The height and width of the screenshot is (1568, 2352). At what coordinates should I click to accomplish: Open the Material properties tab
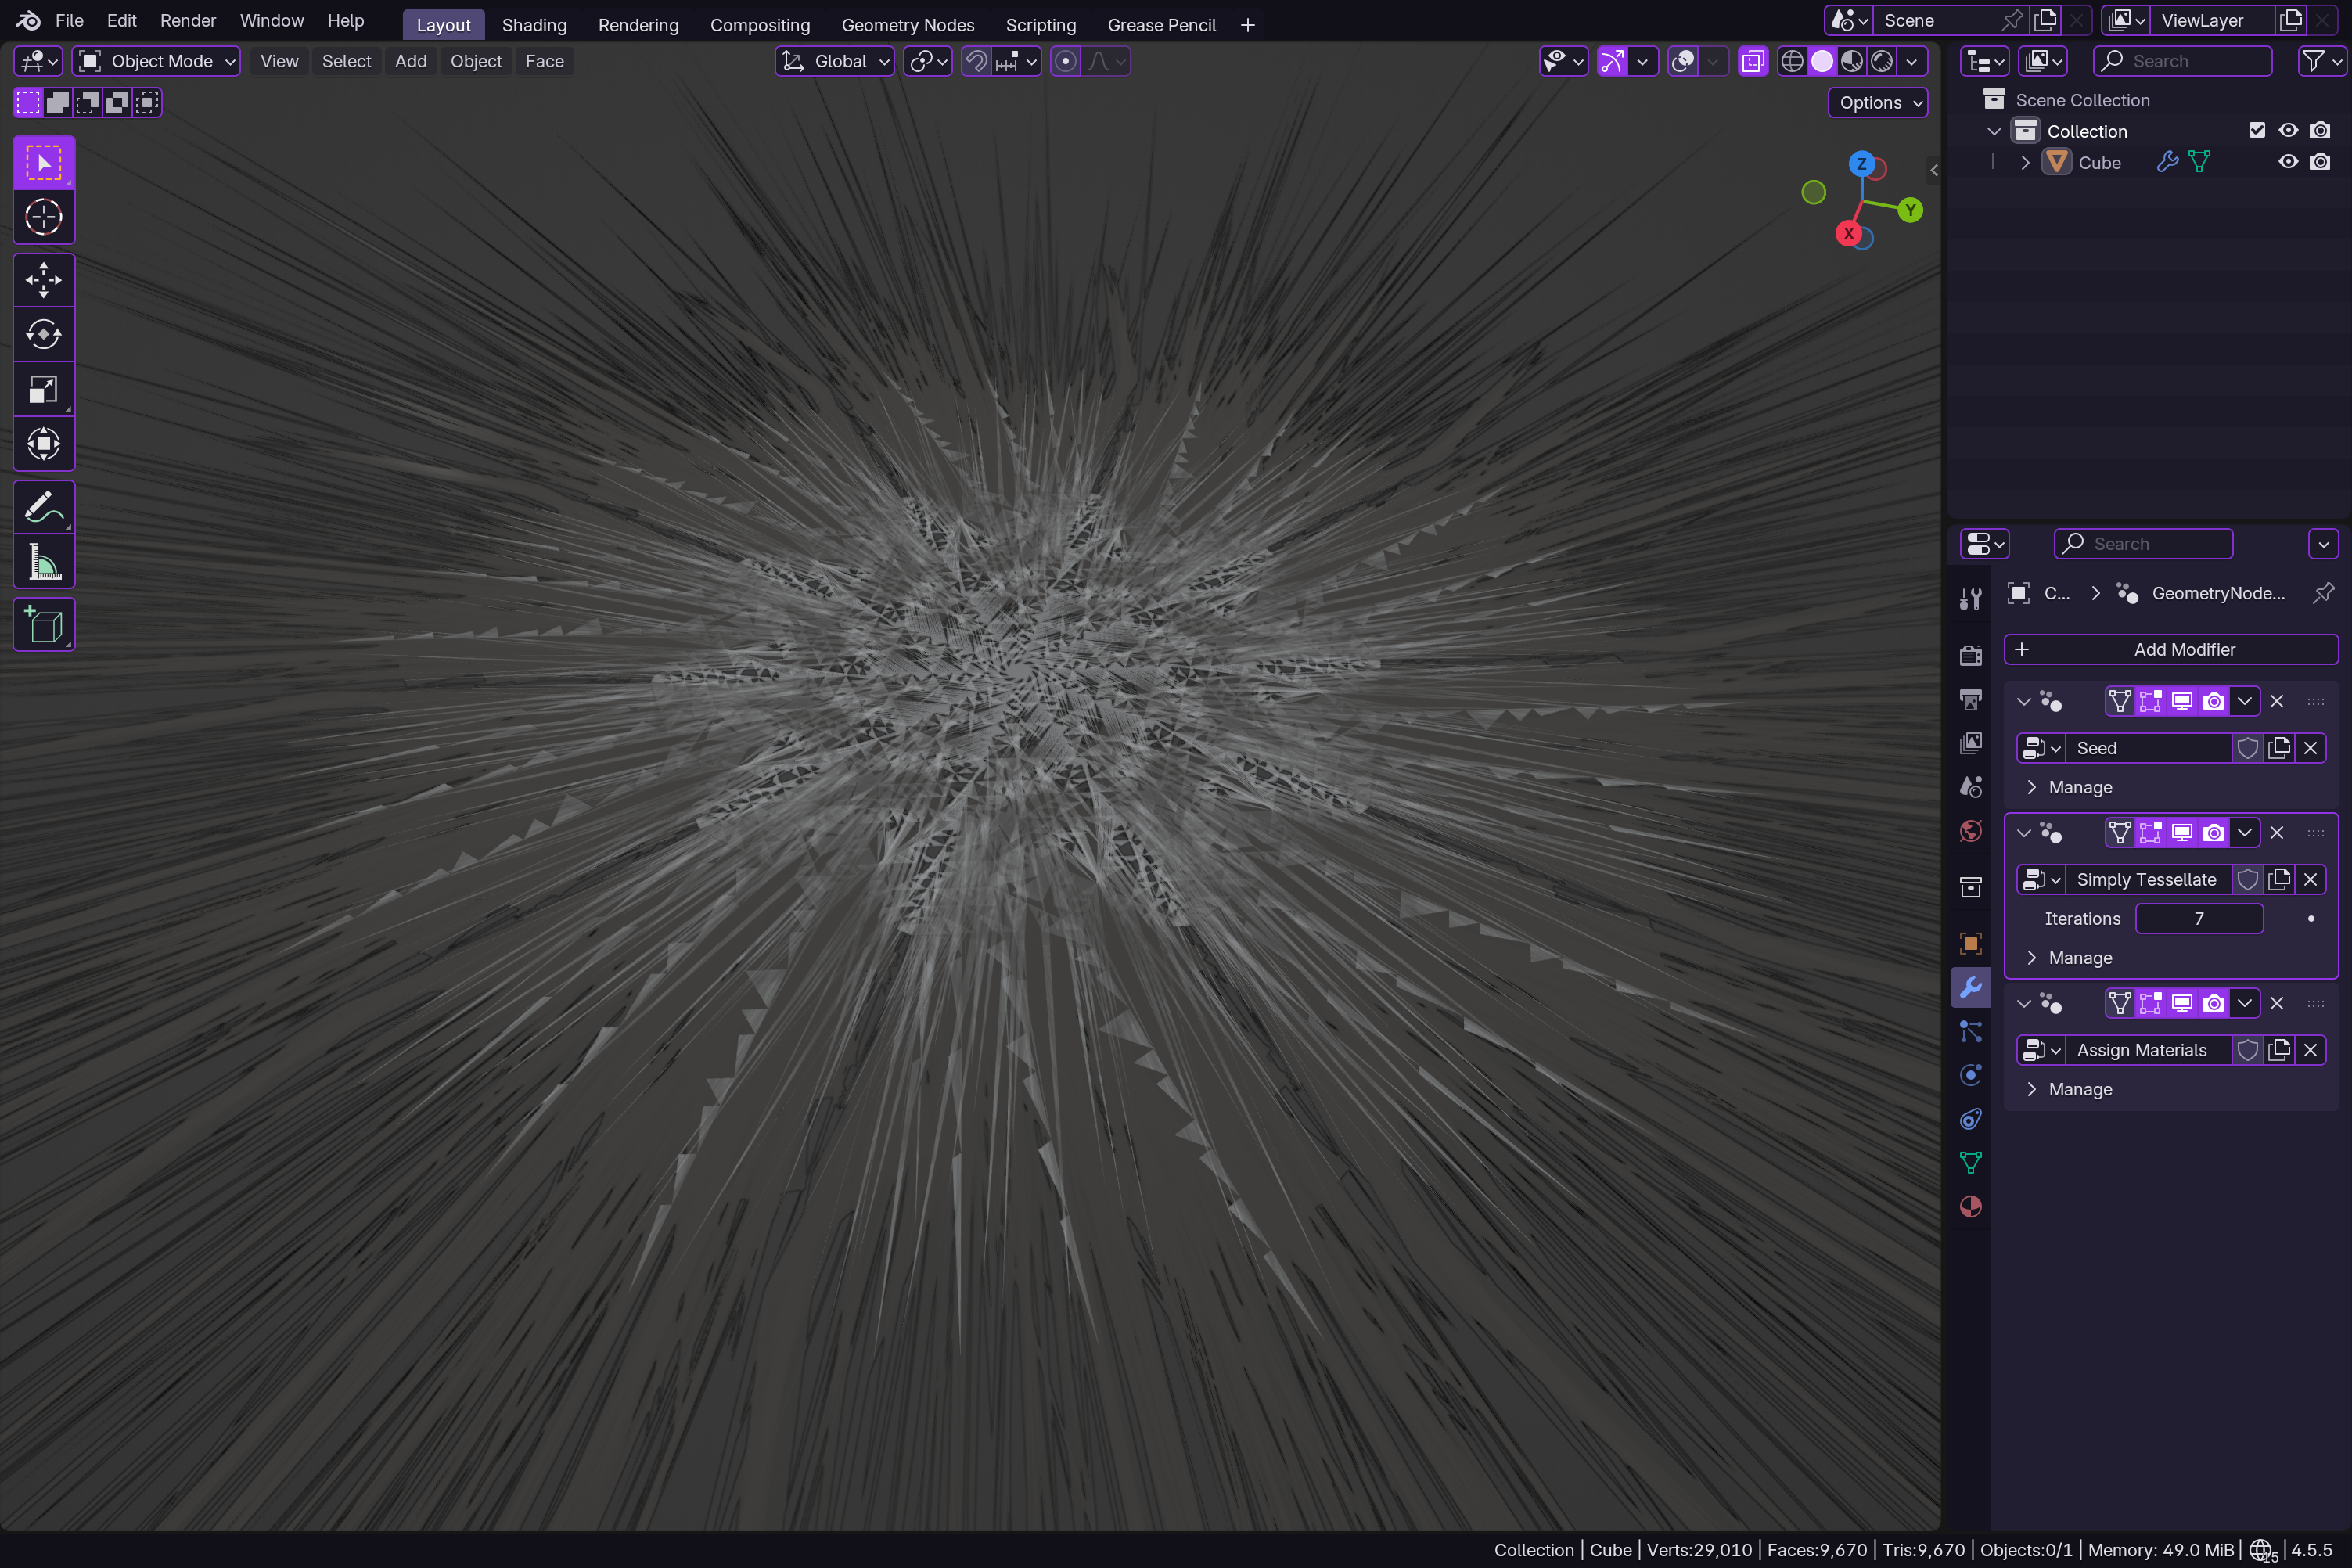click(x=1970, y=1207)
